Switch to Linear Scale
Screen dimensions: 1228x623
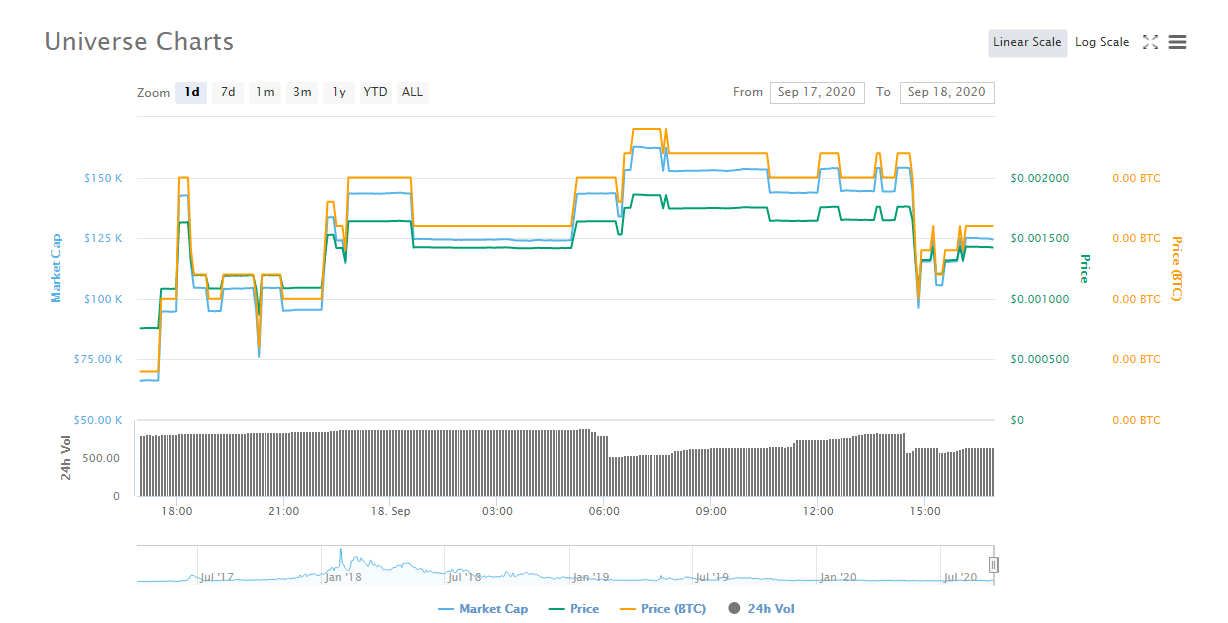point(1027,42)
